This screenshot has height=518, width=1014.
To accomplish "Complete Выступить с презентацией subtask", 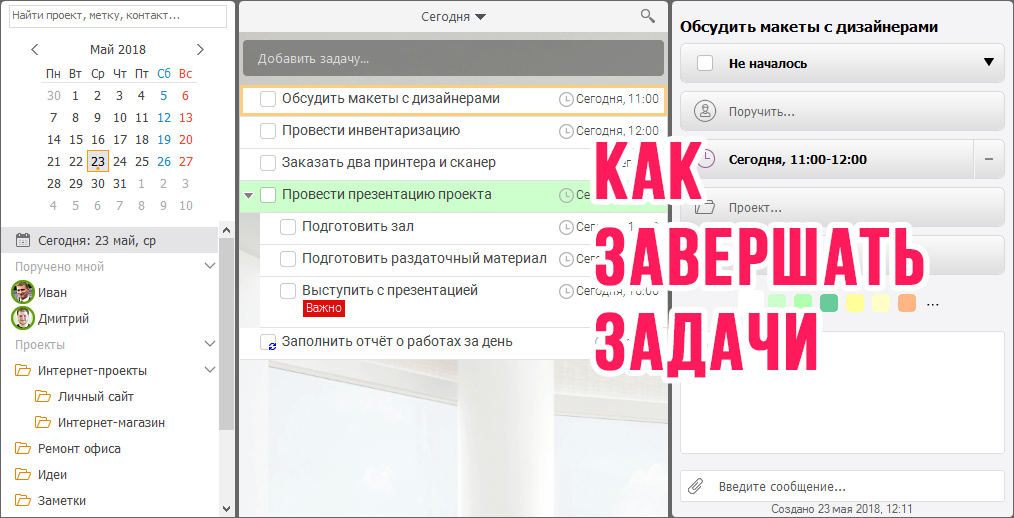I will 288,291.
